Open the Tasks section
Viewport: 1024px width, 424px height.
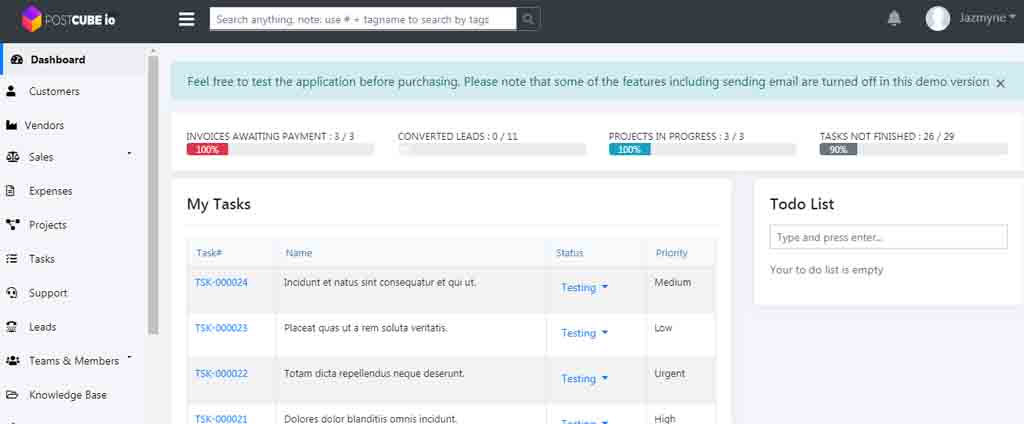(x=42, y=259)
